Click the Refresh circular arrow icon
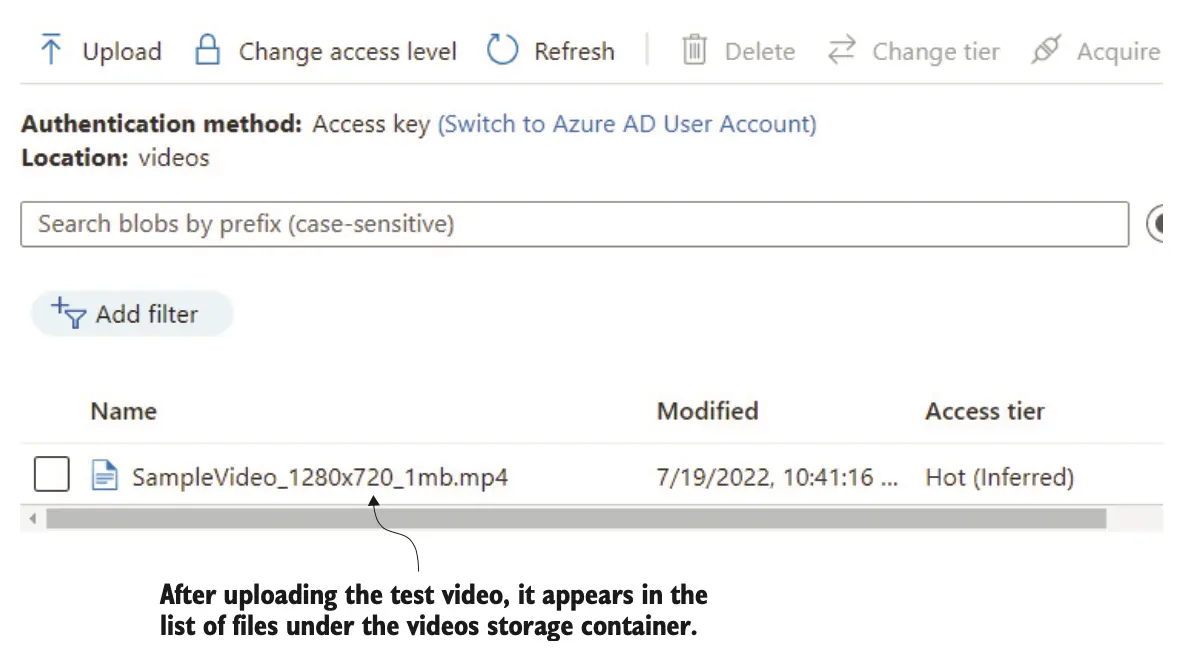 click(x=503, y=50)
